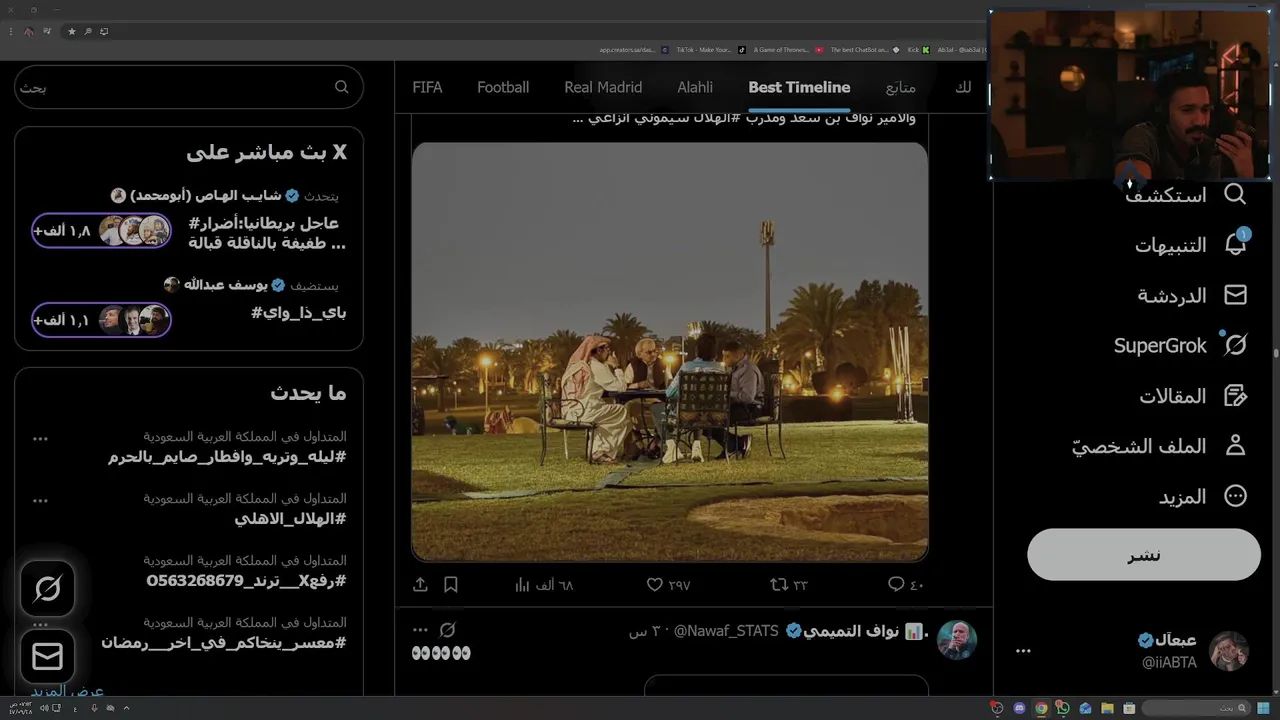Click the page vertical scrollbar
This screenshot has height=720, width=1280.
coord(1275,352)
